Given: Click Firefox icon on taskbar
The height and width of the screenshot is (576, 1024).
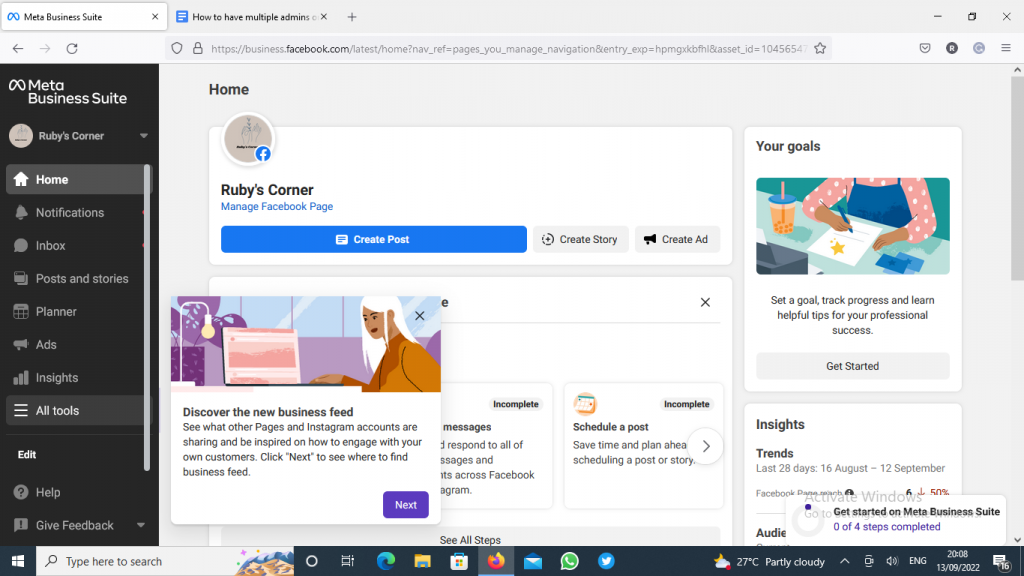Looking at the screenshot, I should (496, 561).
